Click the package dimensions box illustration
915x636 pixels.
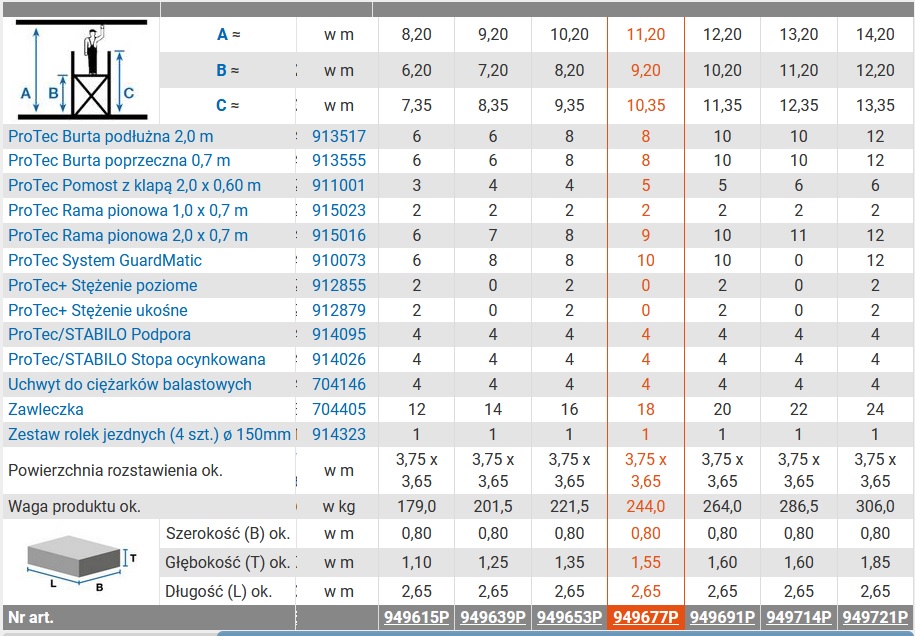click(x=82, y=561)
